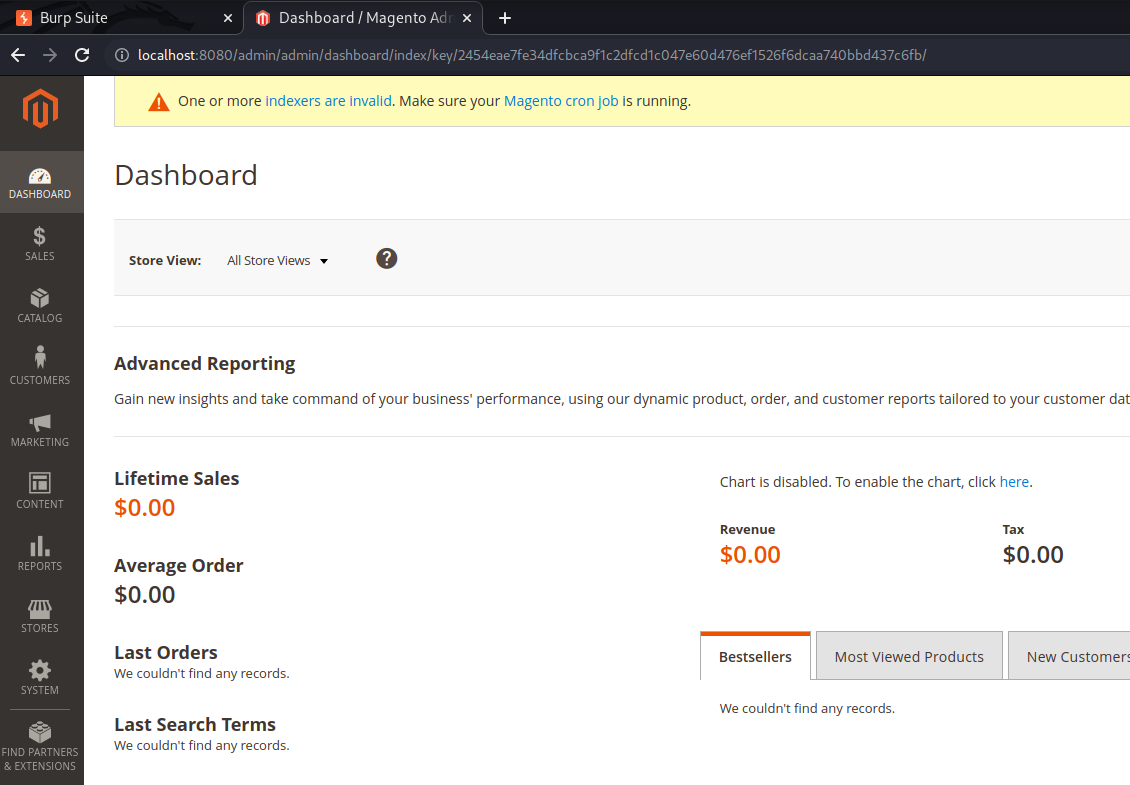Open the Reports sidebar menu
The image size is (1130, 785).
click(40, 554)
